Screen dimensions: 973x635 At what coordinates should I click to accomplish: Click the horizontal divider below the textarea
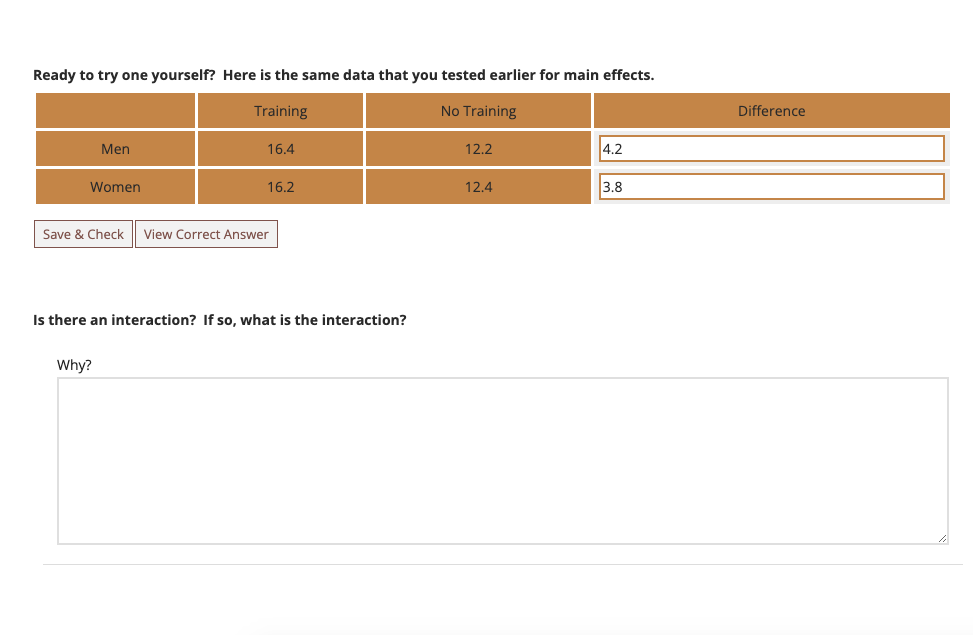point(500,564)
